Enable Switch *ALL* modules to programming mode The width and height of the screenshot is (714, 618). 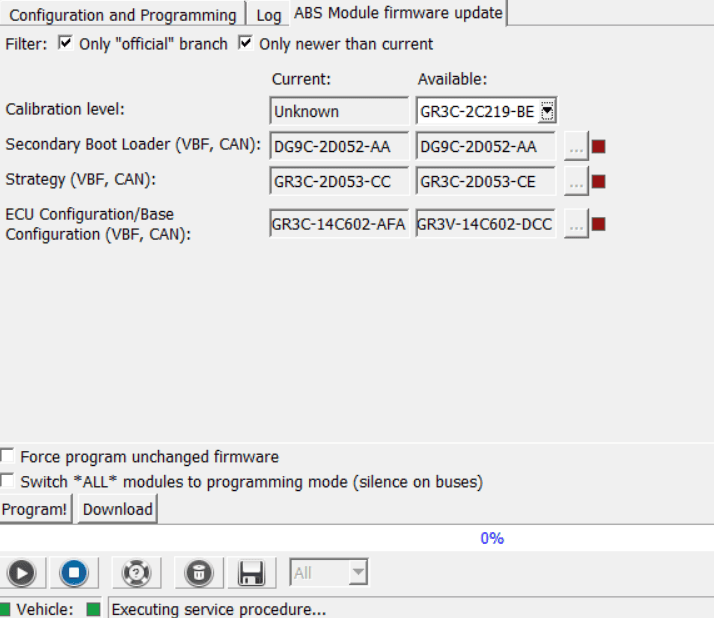7,480
